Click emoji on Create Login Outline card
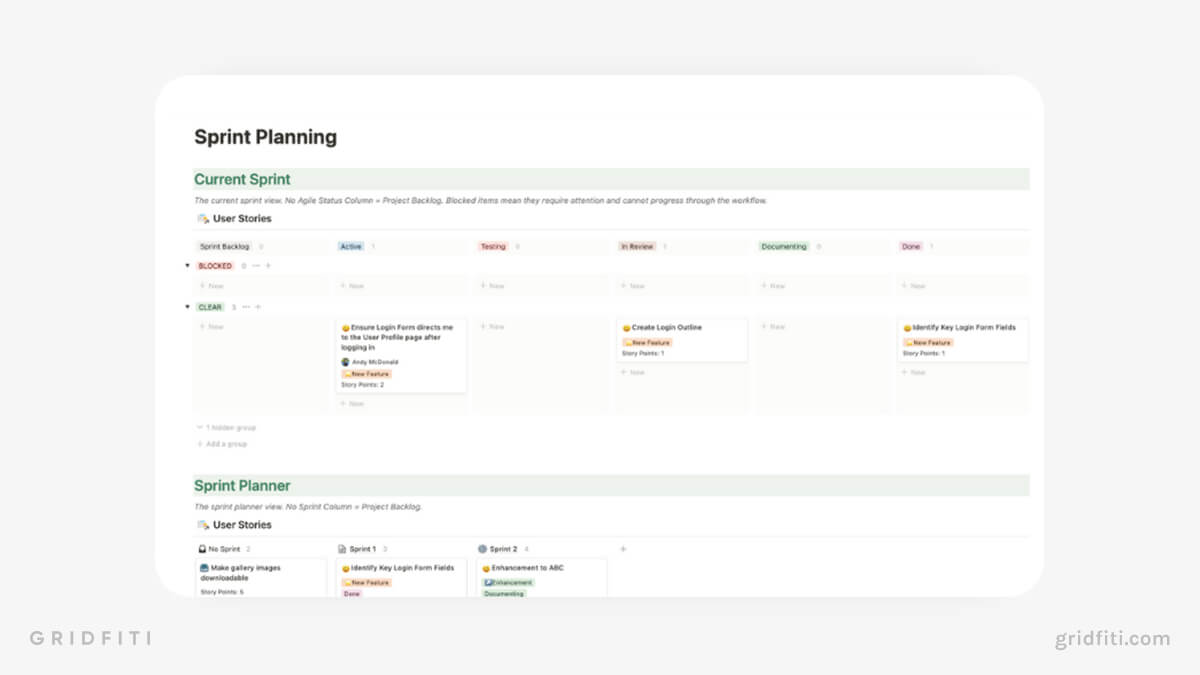1200x675 pixels. pos(626,328)
